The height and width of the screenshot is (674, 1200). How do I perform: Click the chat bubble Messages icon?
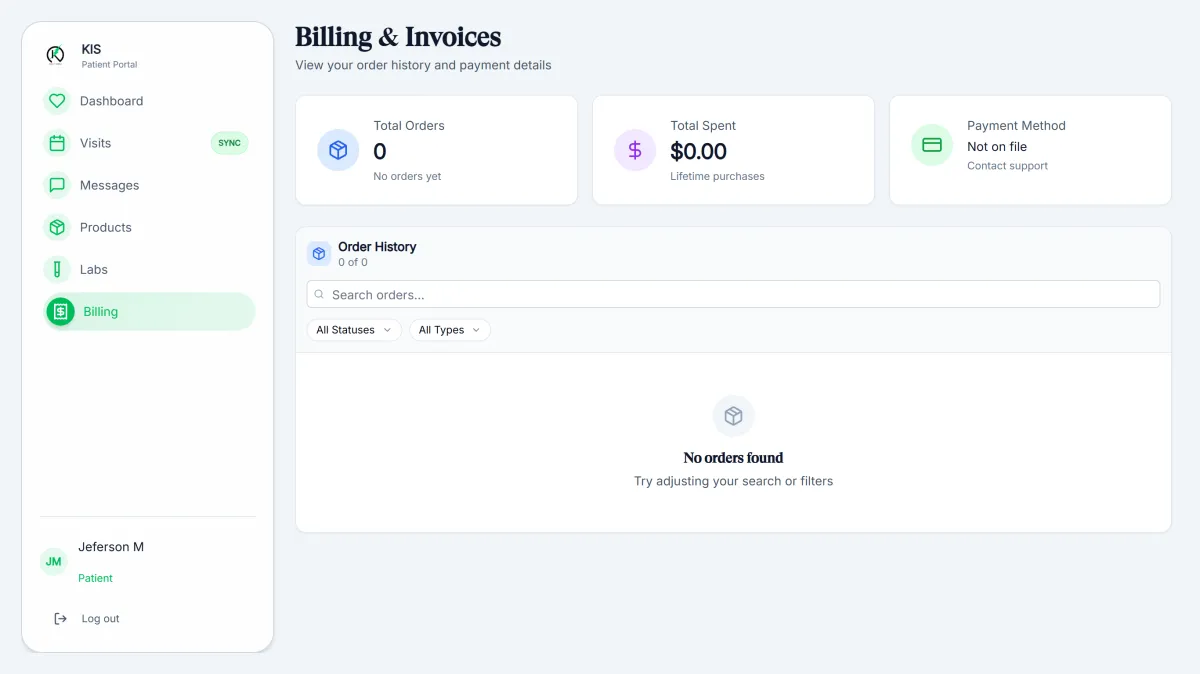point(57,185)
